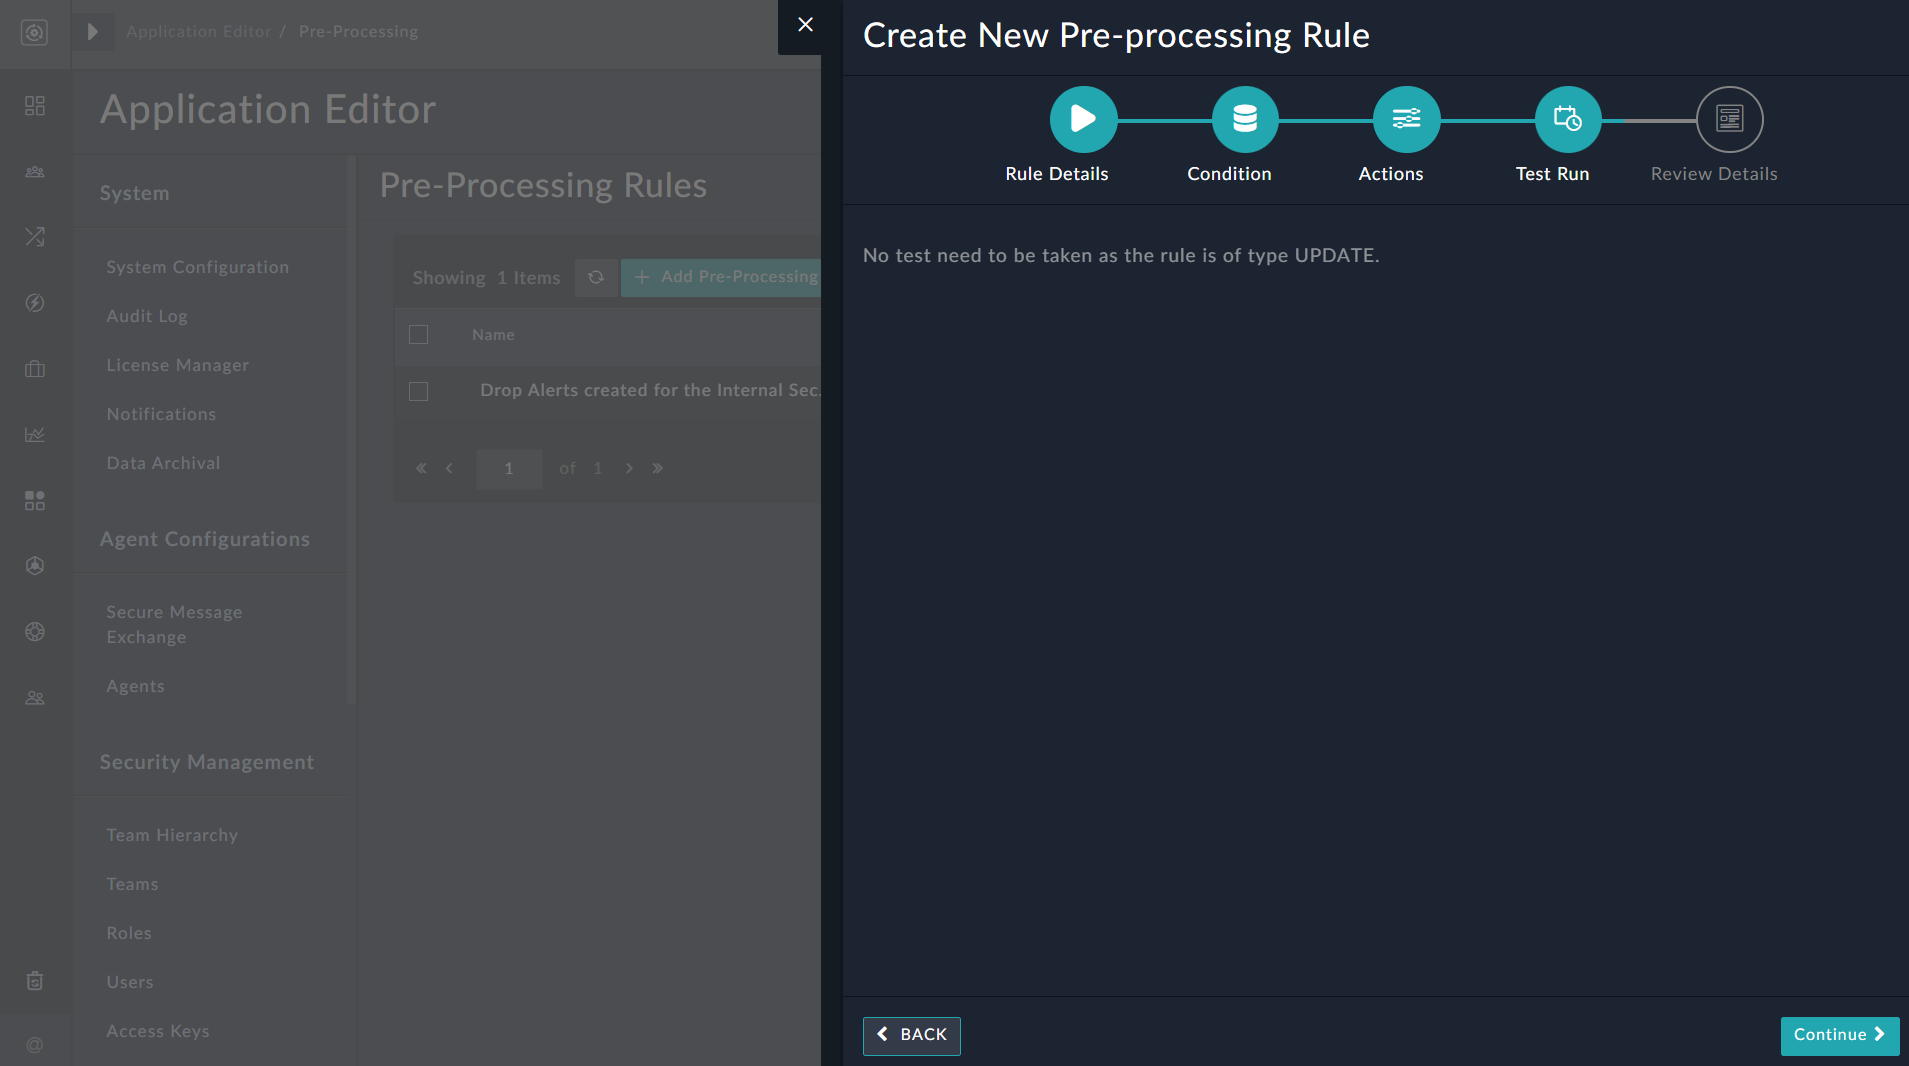The width and height of the screenshot is (1909, 1066).
Task: Click Continue to proceed to next step
Action: (1838, 1035)
